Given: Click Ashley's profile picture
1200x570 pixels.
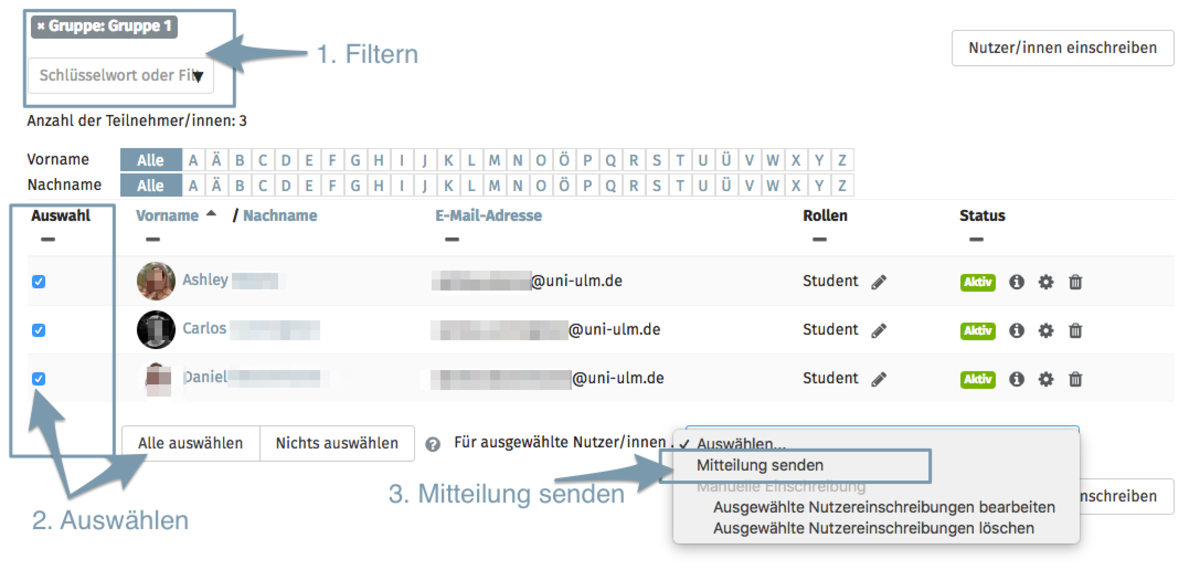Looking at the screenshot, I should coord(156,281).
